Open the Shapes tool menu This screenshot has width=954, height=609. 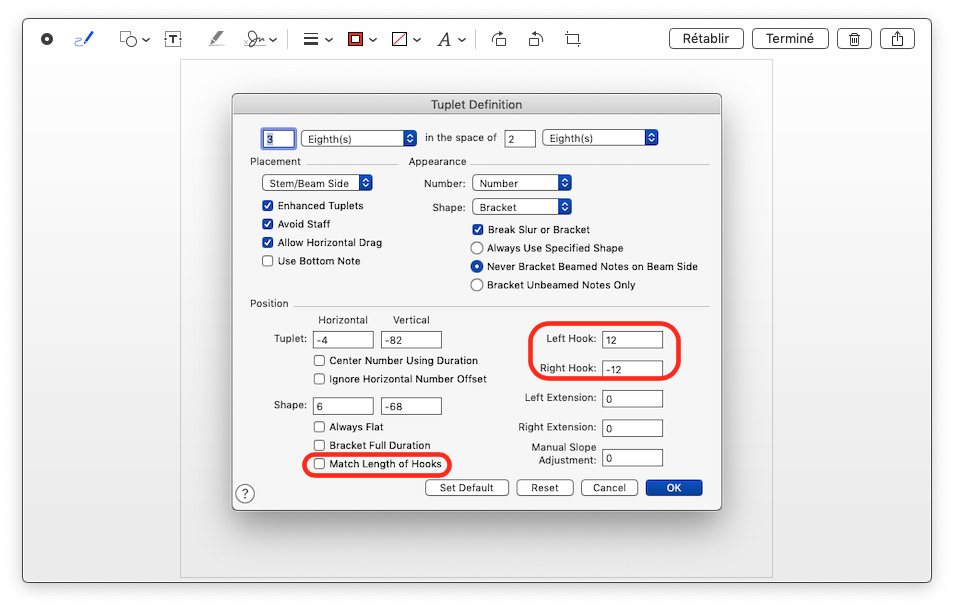click(x=134, y=39)
